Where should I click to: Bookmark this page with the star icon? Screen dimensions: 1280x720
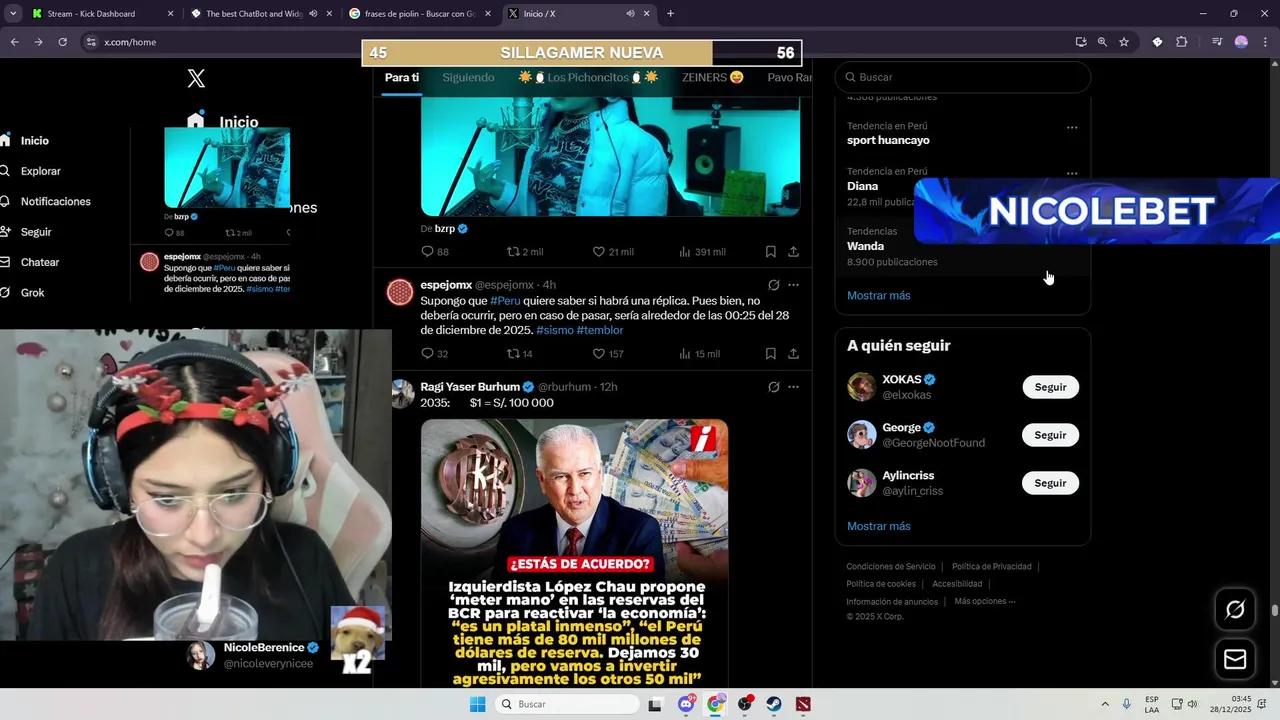tap(1124, 42)
